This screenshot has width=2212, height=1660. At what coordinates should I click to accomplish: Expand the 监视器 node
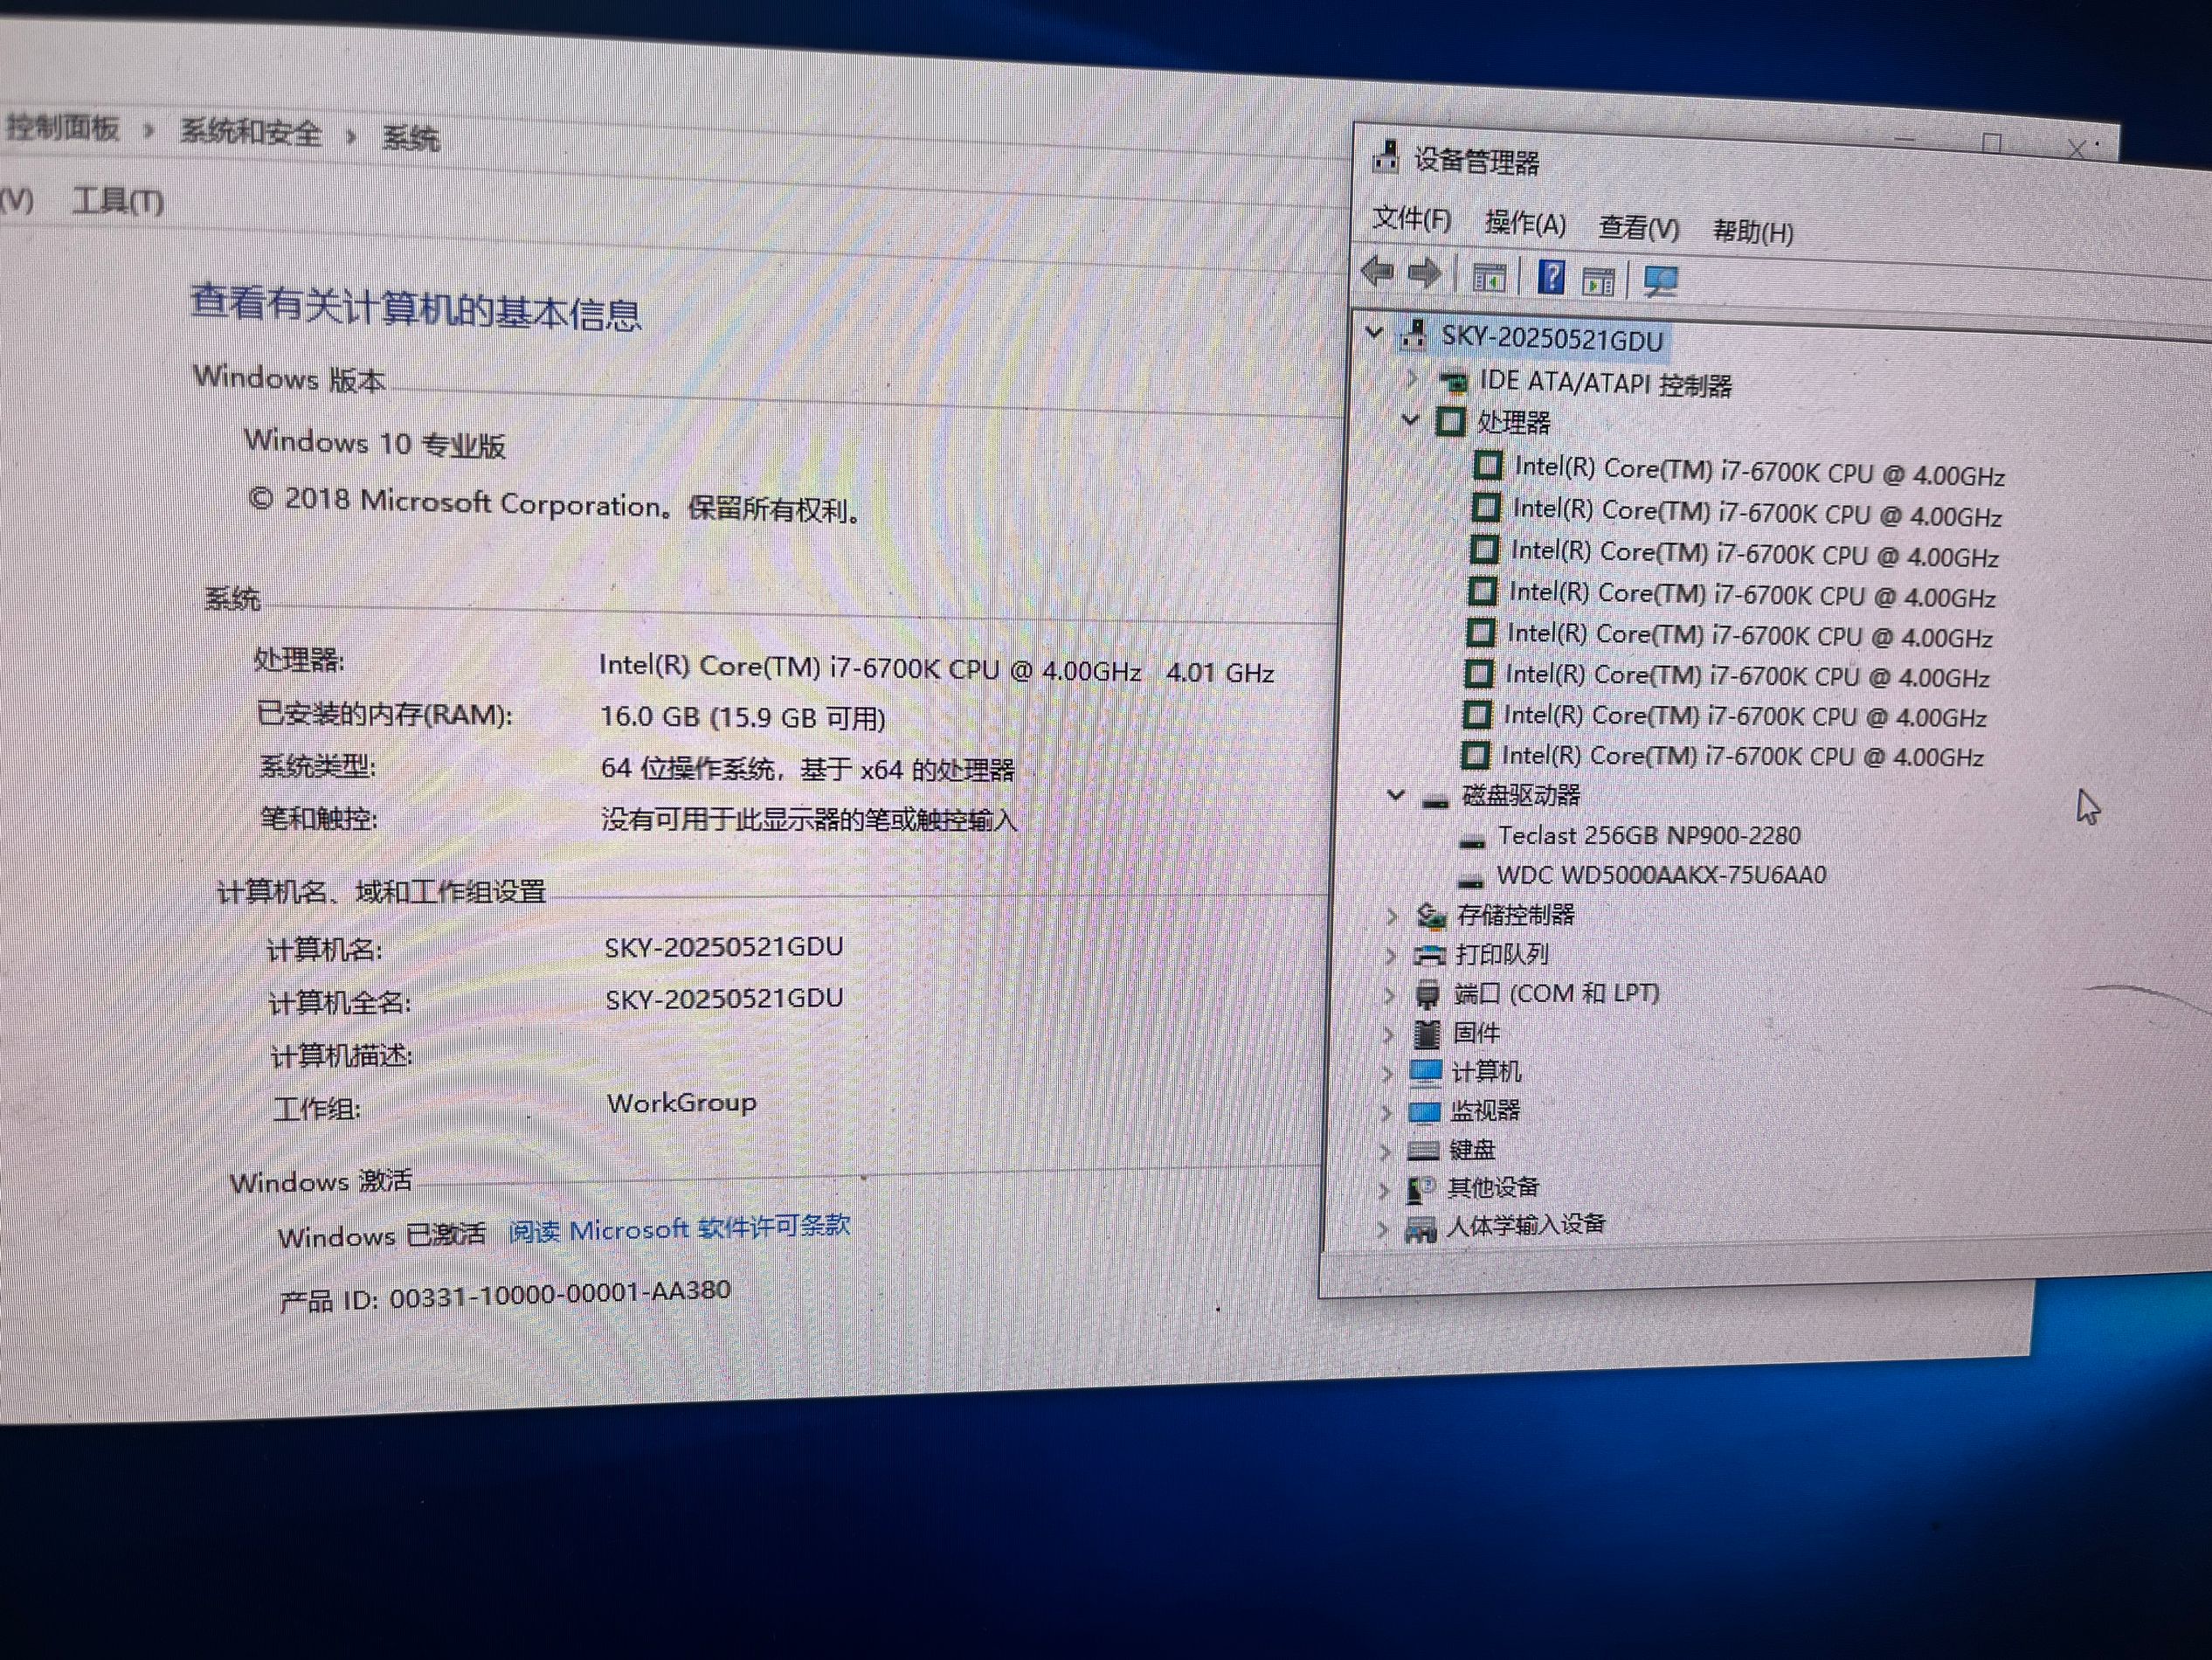point(1386,1111)
